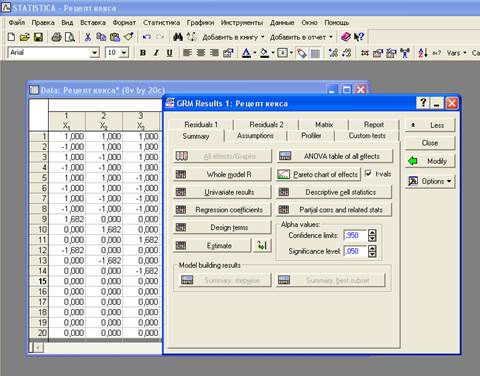
Task: Apply Underline formatting
Action: click(169, 53)
